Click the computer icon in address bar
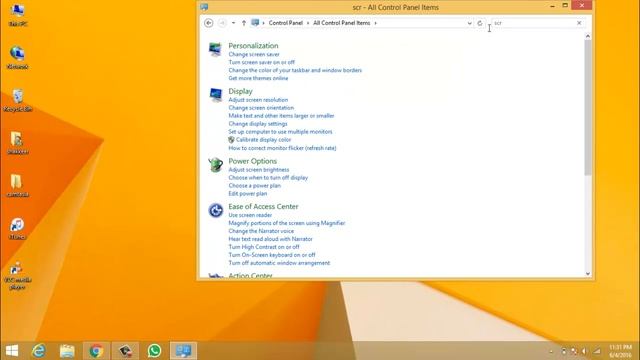 255,23
